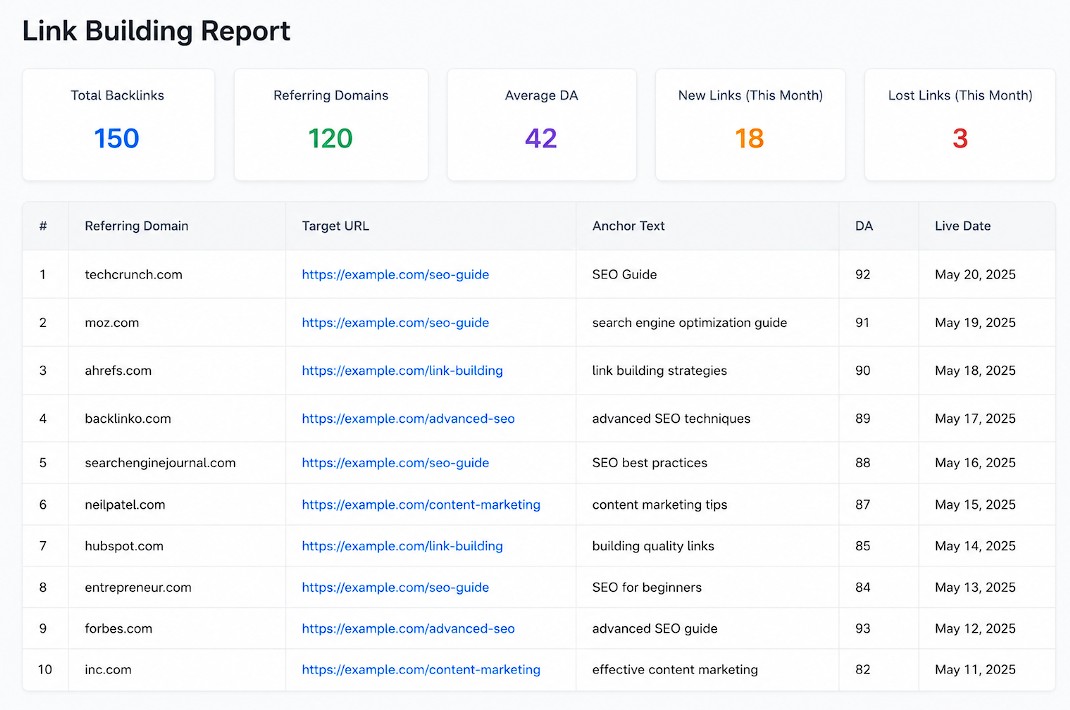Open the content-marketing link in the inc.com row
This screenshot has width=1070, height=710.
coord(421,670)
